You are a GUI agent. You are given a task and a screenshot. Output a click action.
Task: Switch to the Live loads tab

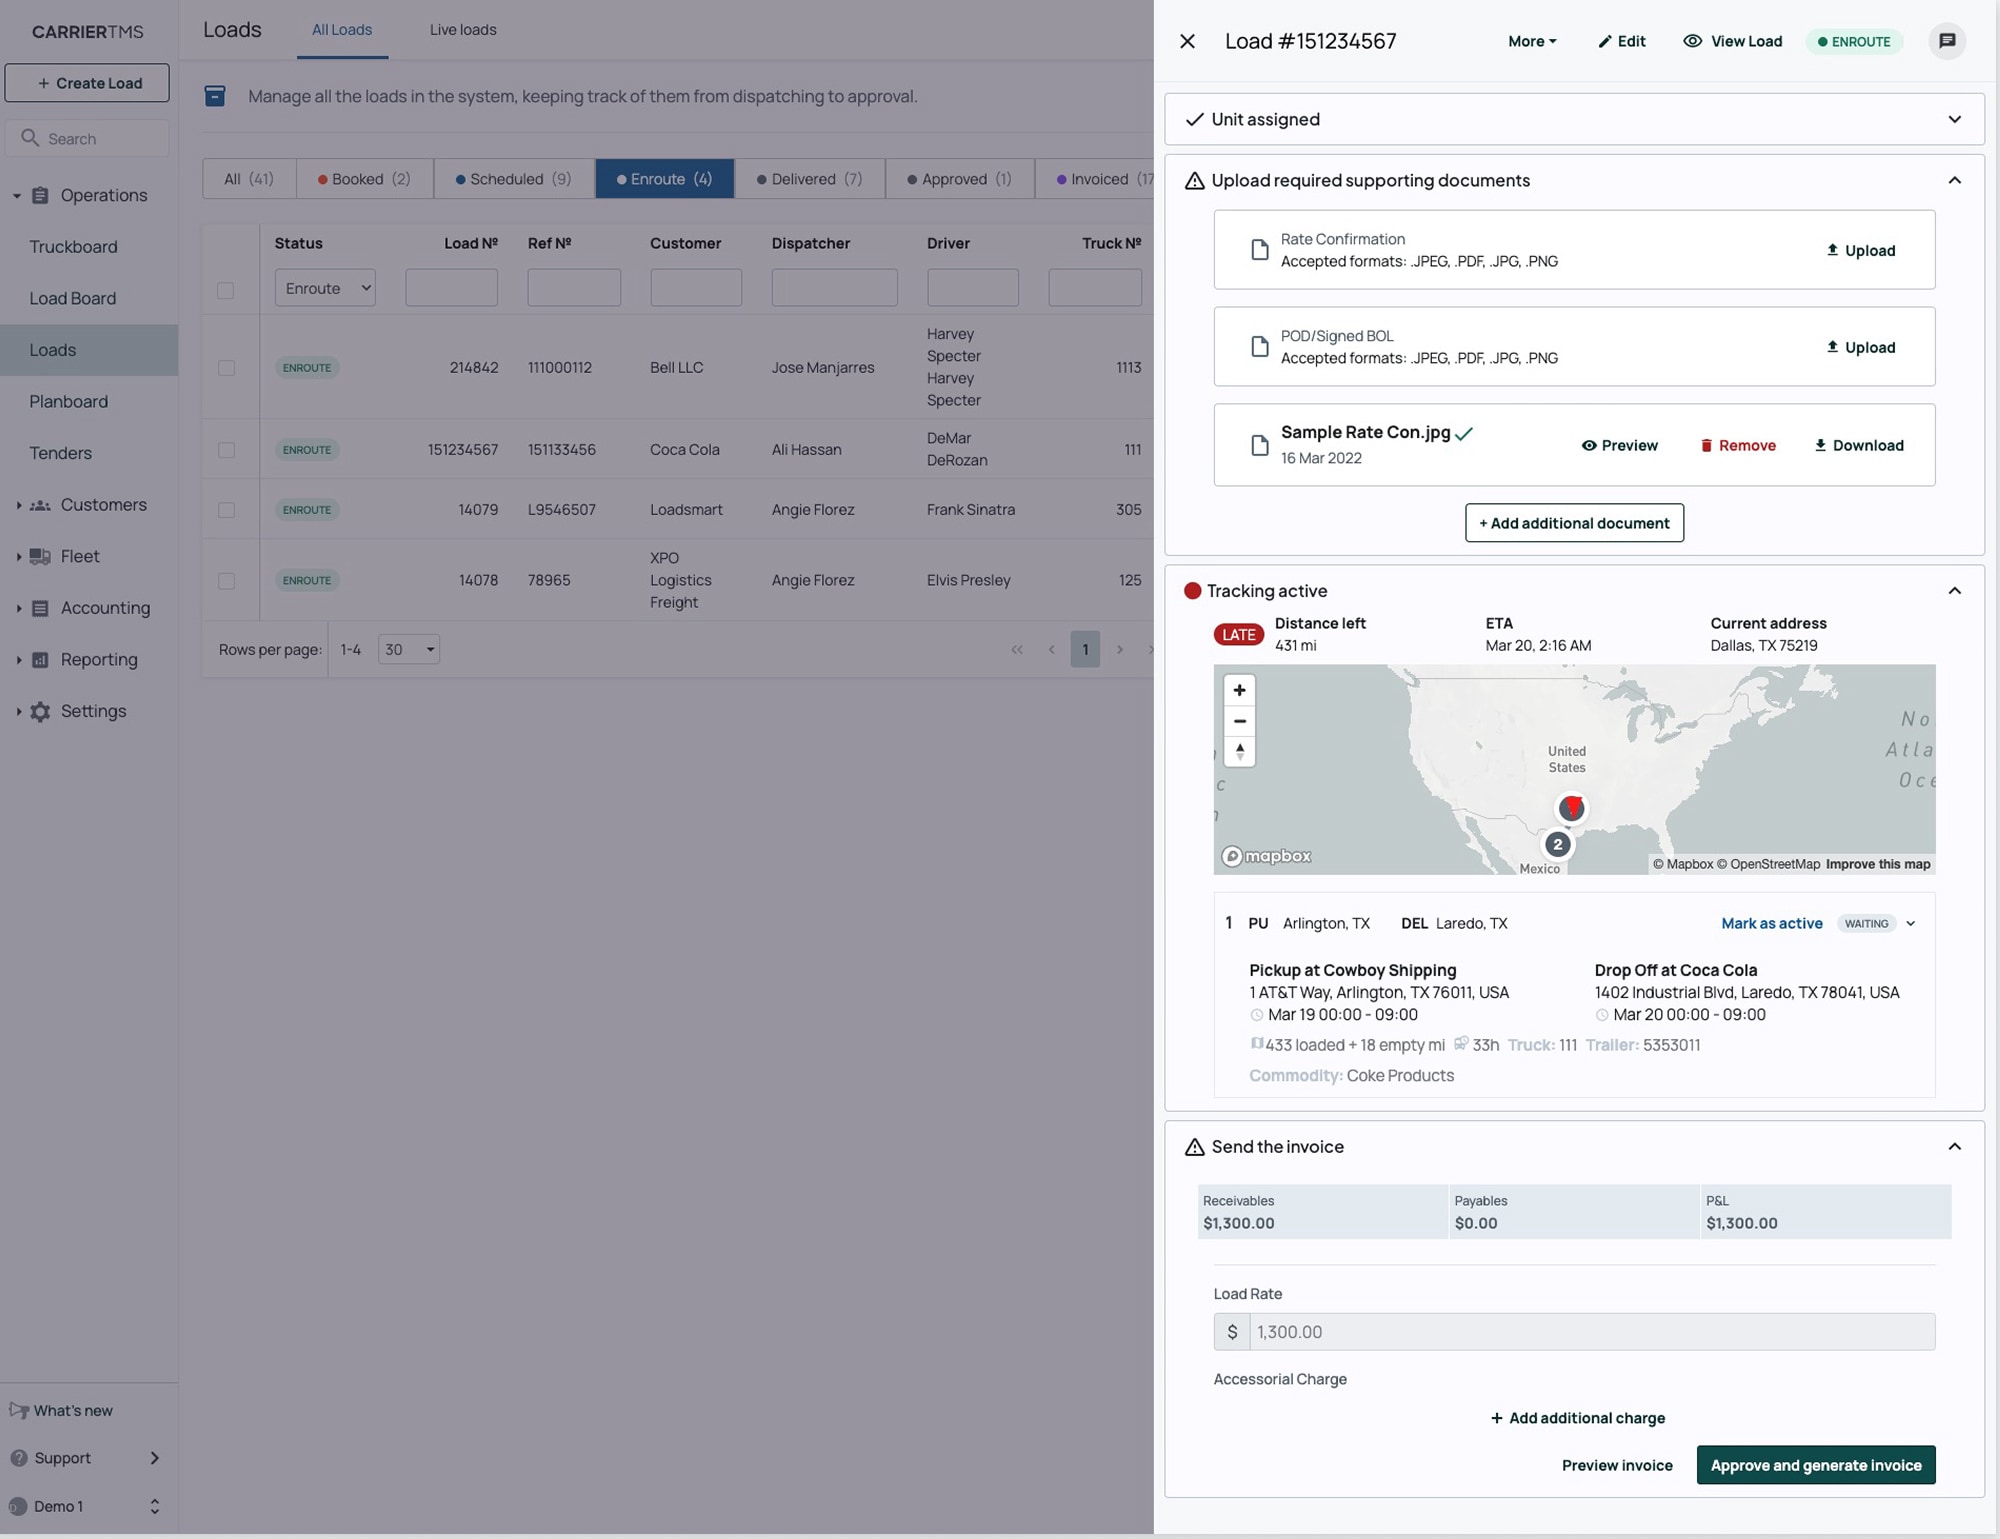click(462, 30)
